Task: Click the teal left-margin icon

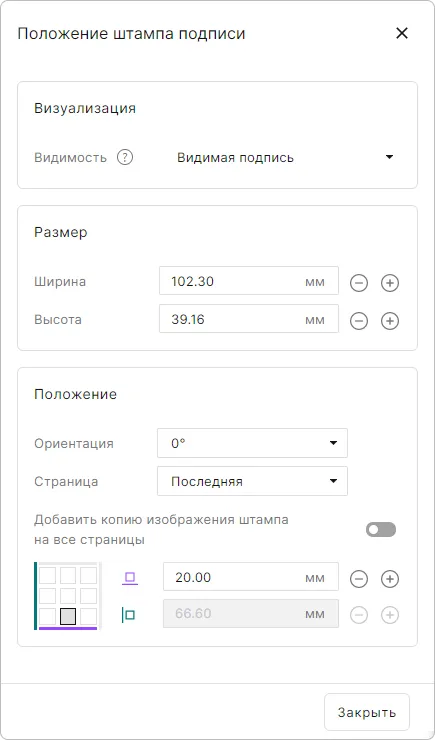Action: (128, 615)
